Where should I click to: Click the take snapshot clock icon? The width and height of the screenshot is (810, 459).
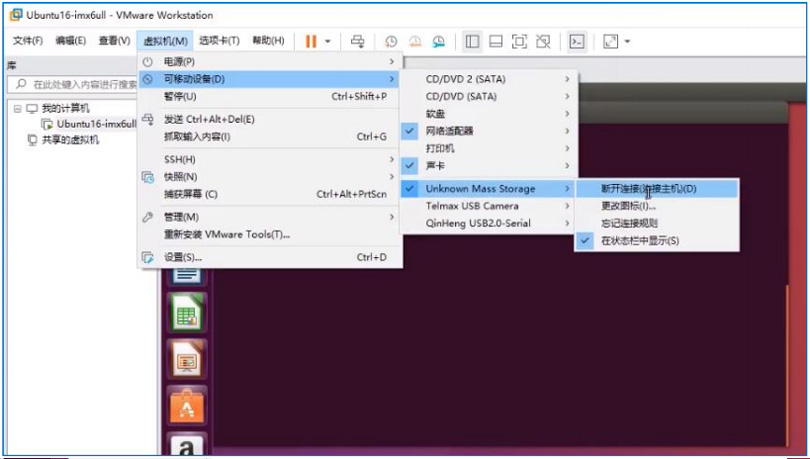[391, 41]
